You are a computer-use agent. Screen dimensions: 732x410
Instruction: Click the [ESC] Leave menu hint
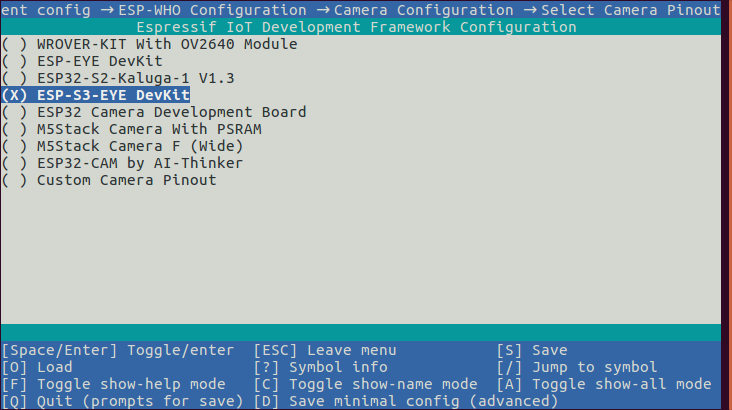[325, 350]
